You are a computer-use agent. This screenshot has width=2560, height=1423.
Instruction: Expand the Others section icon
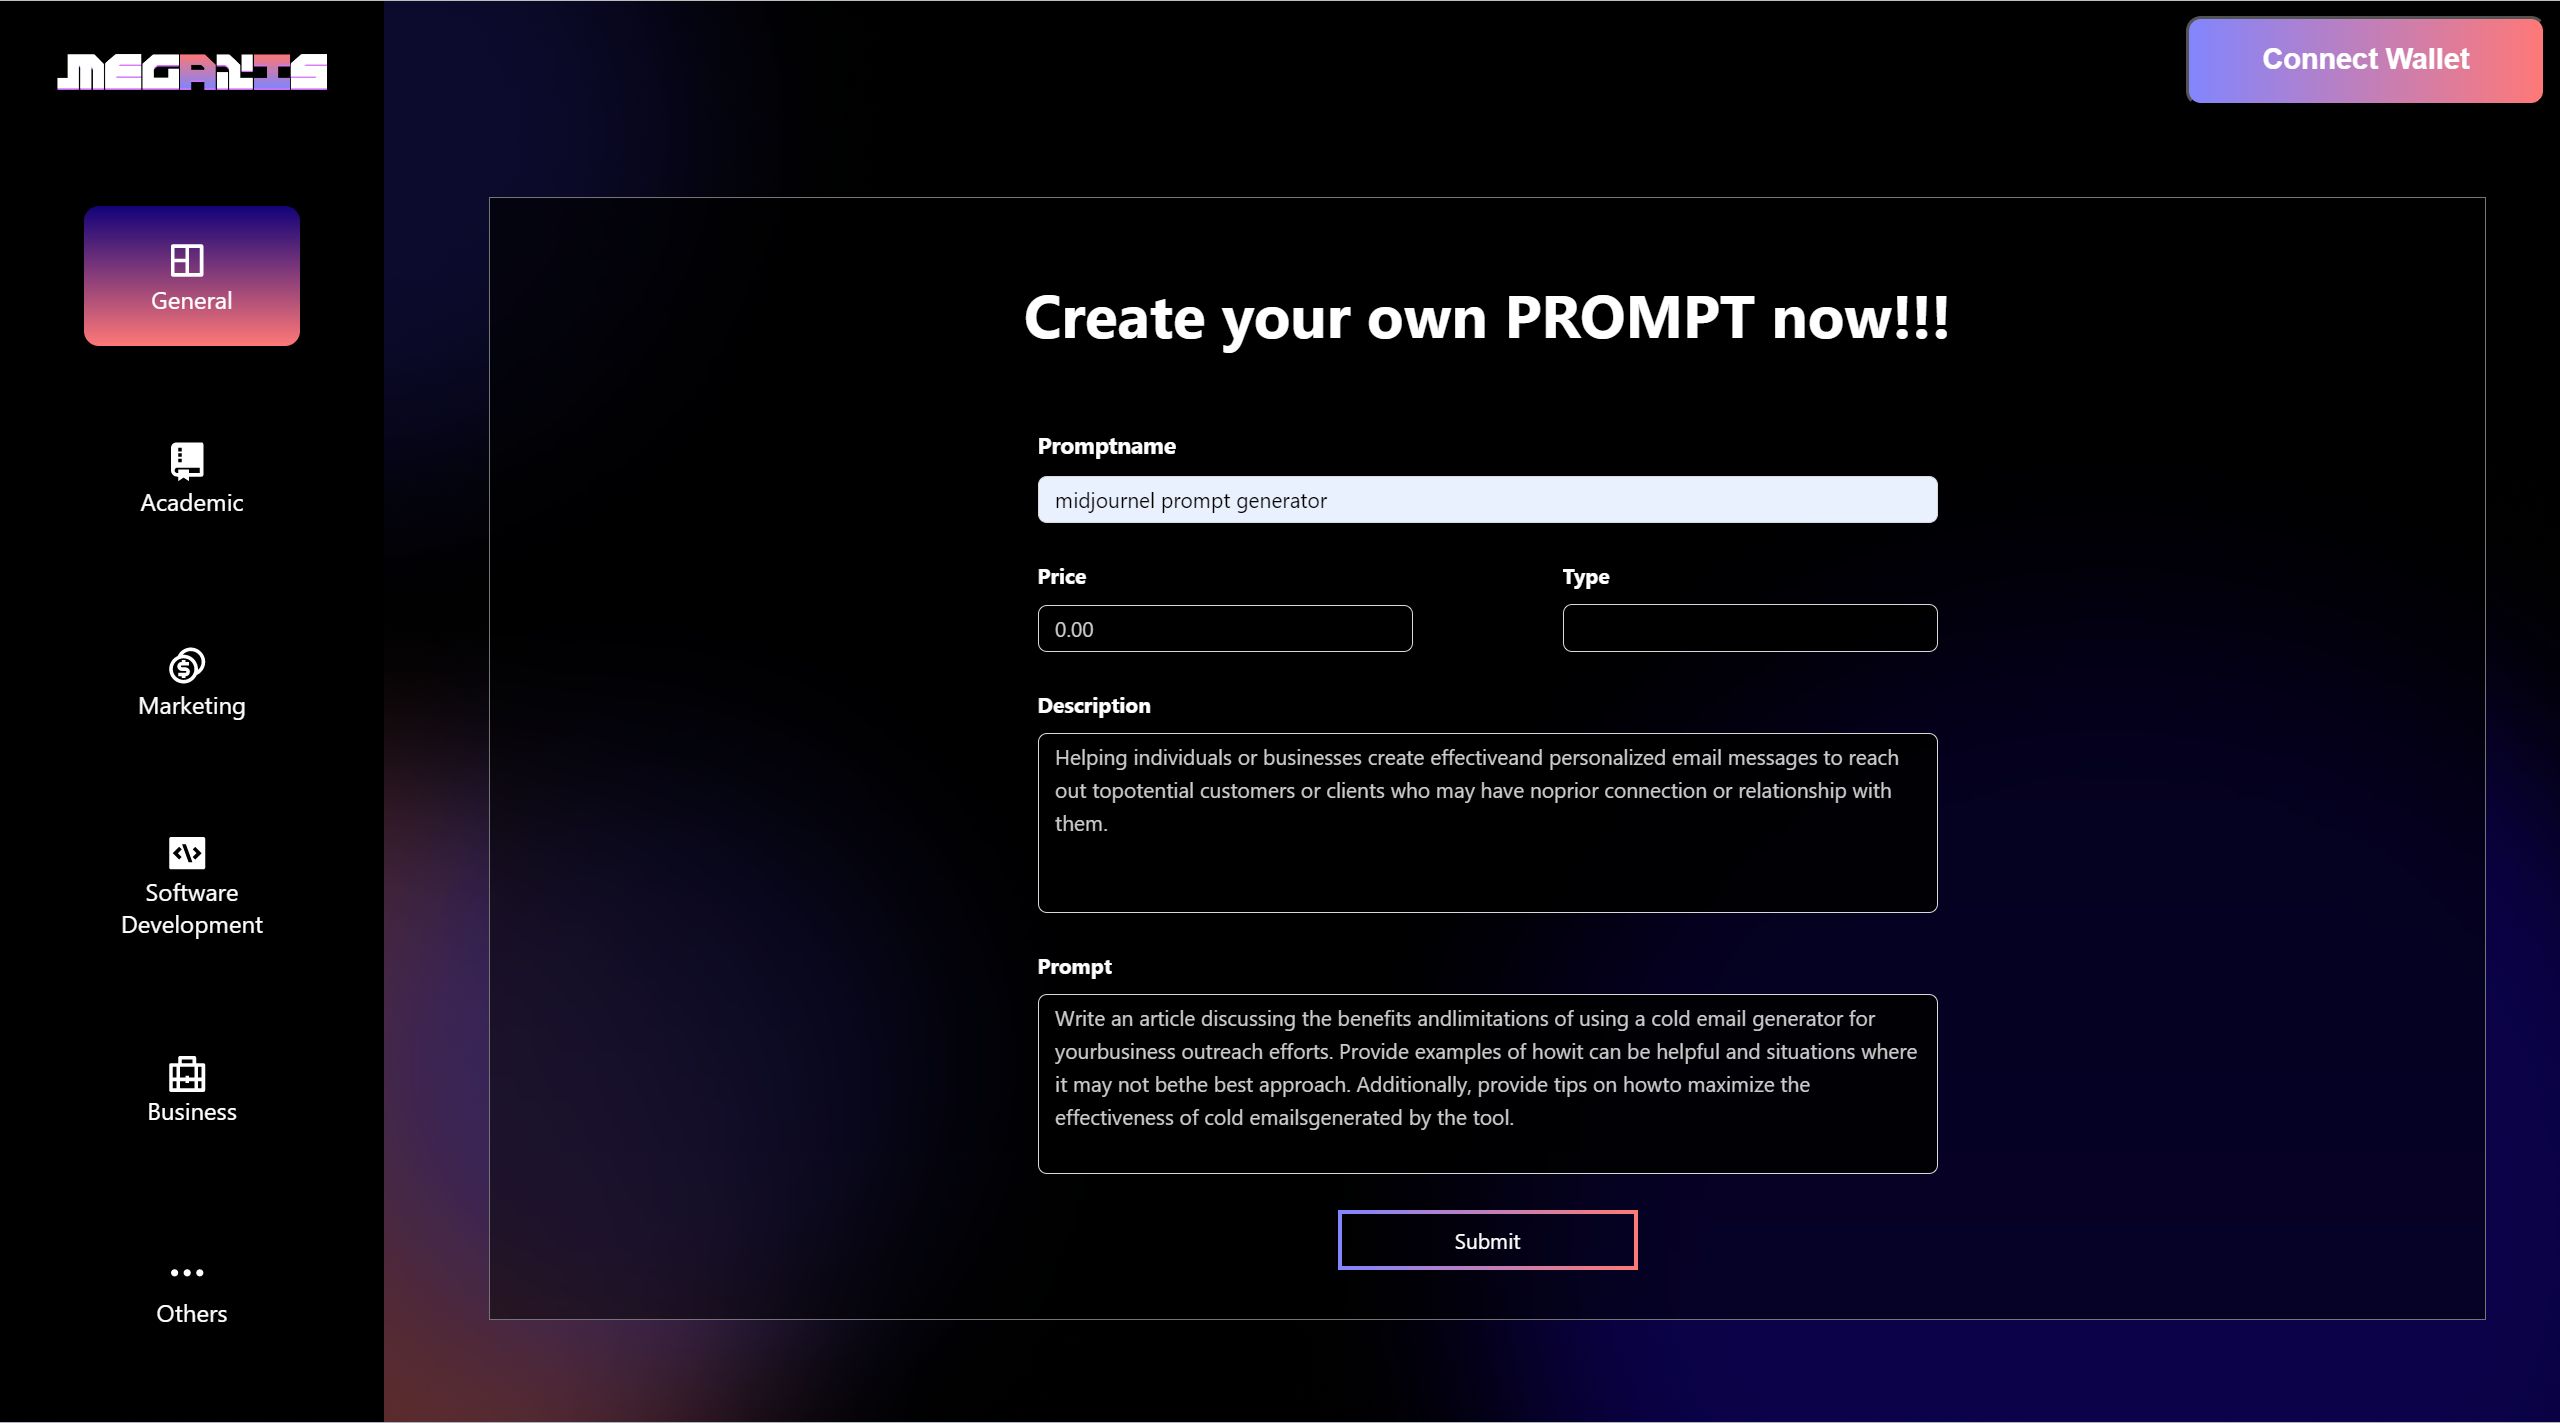pos(186,1274)
